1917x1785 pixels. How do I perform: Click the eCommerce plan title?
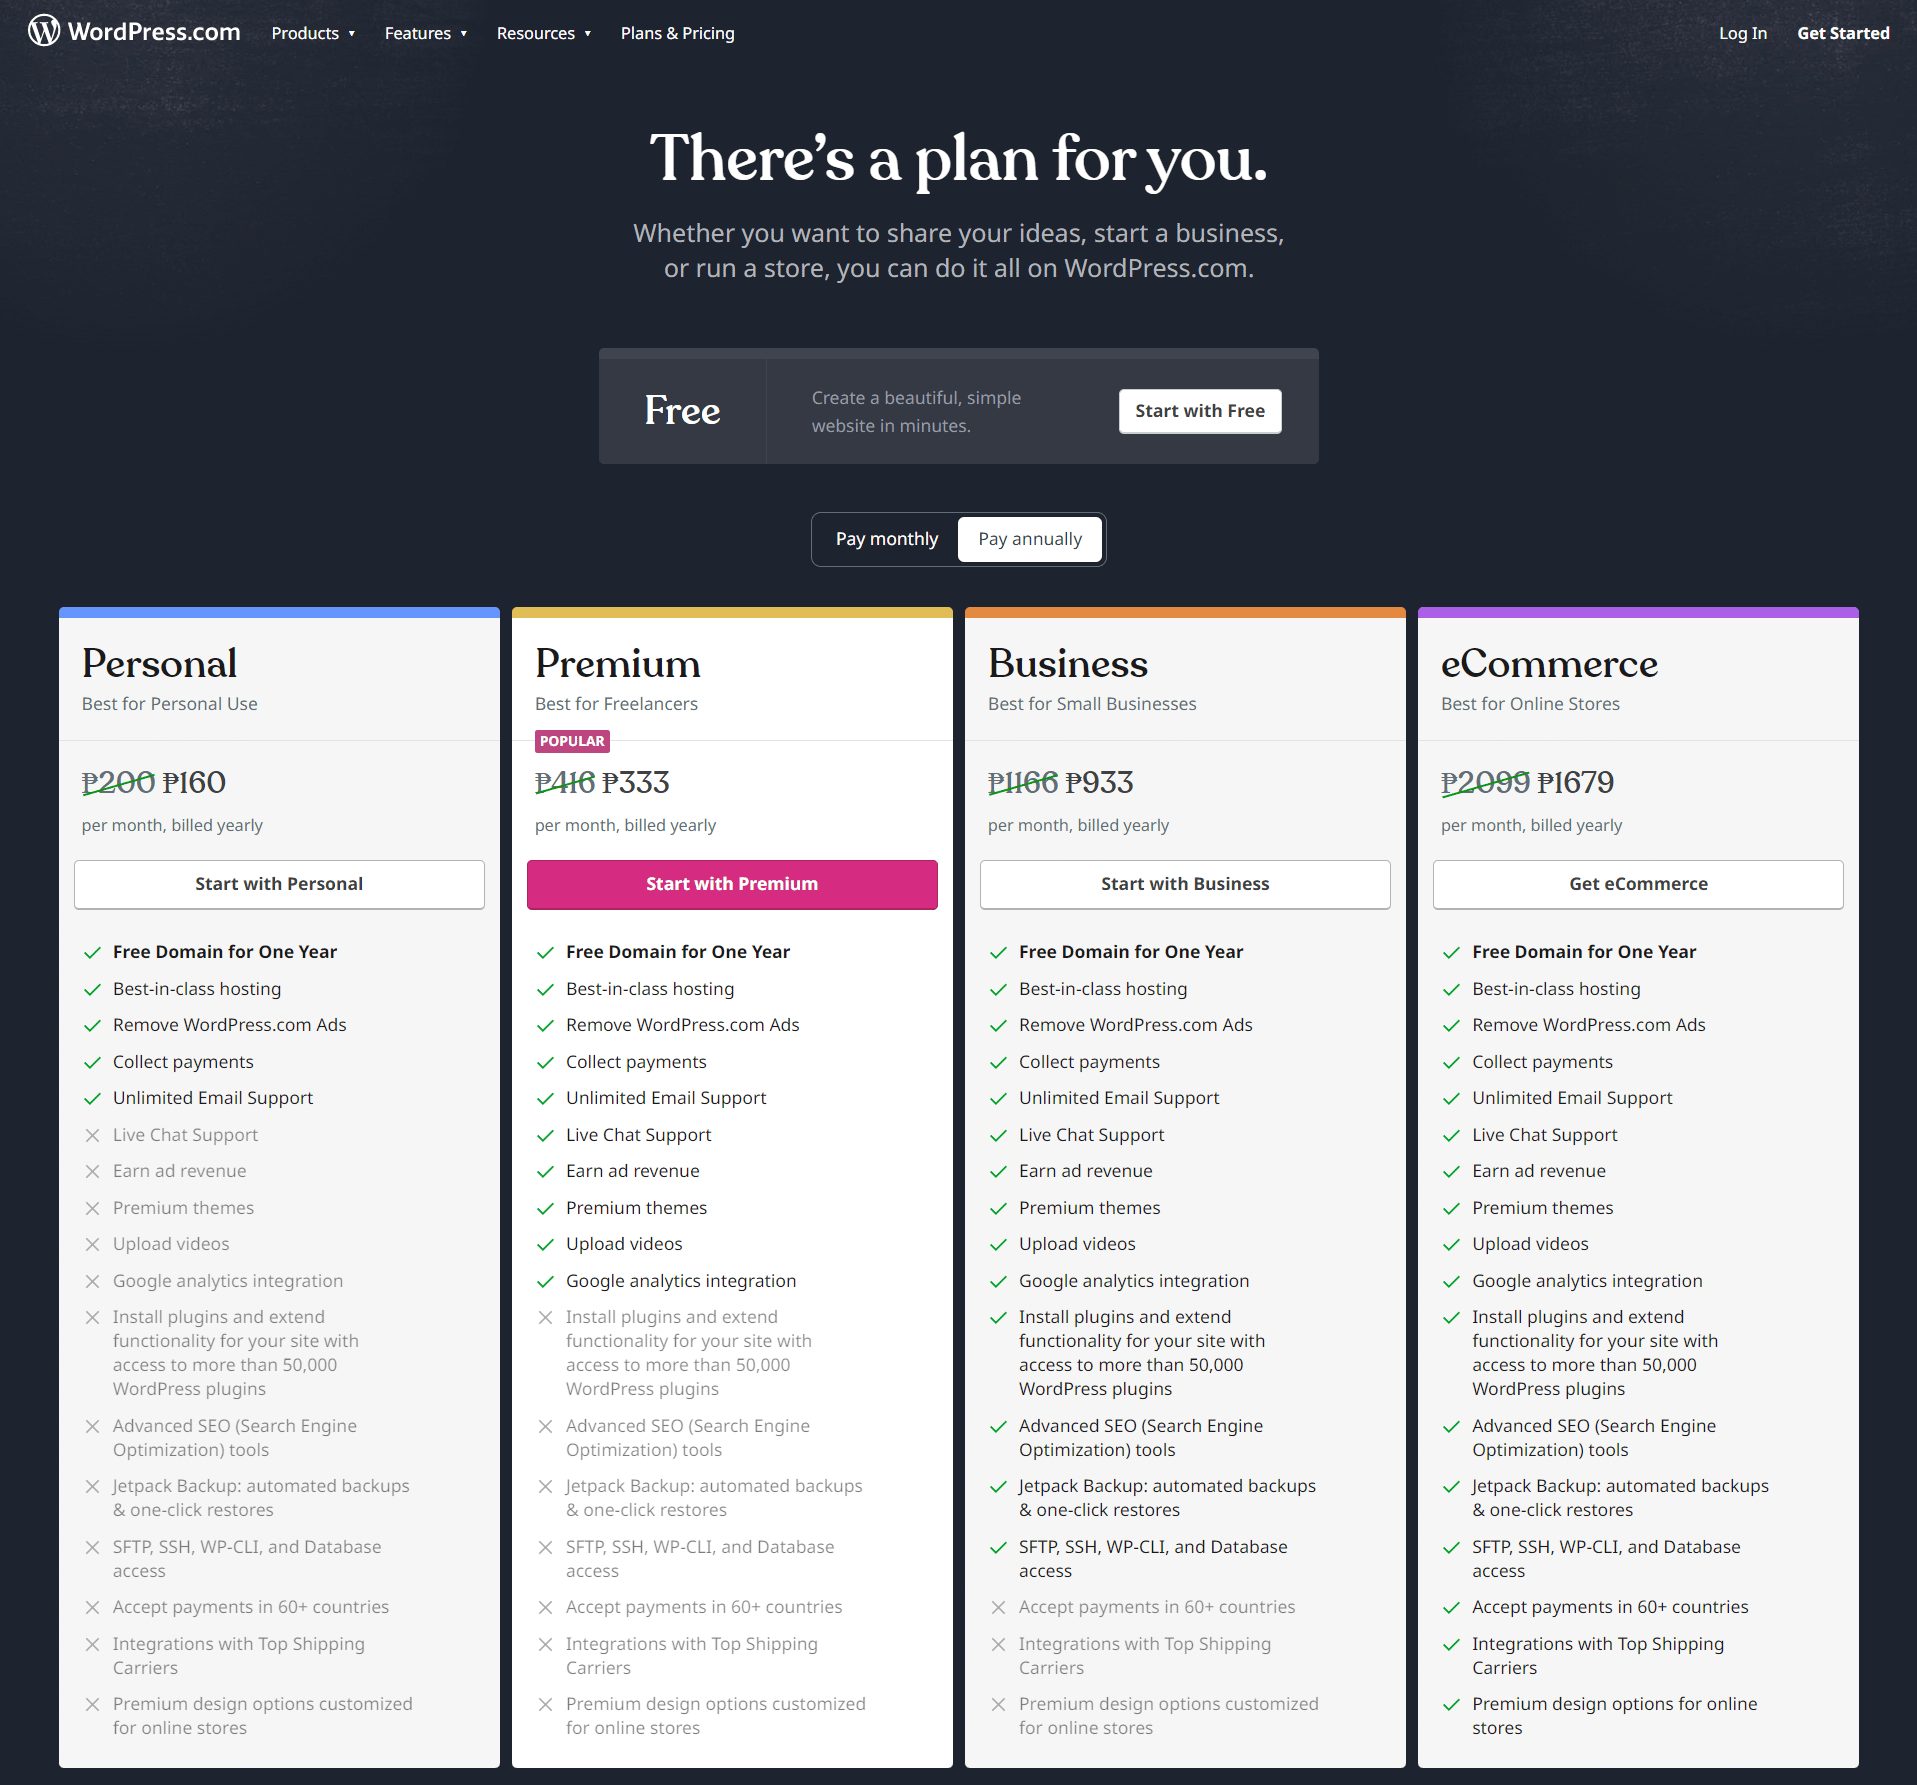(x=1549, y=664)
